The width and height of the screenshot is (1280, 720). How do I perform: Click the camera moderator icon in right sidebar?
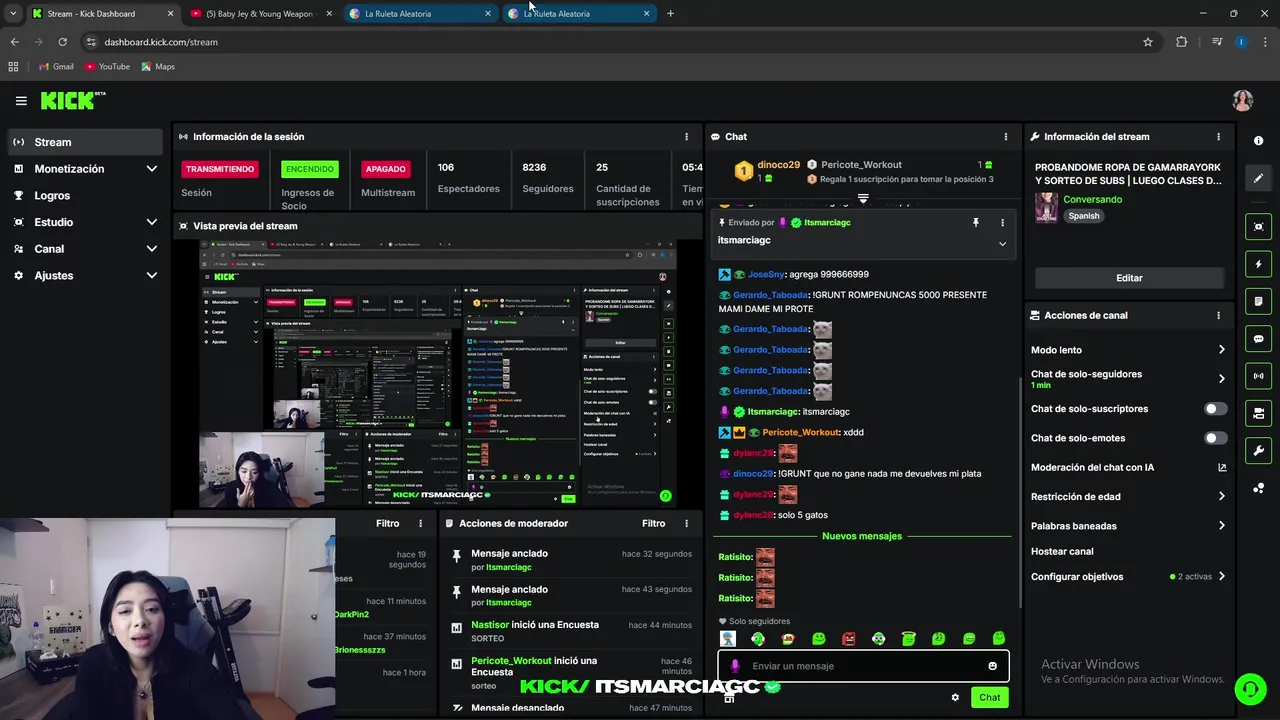[1258, 413]
